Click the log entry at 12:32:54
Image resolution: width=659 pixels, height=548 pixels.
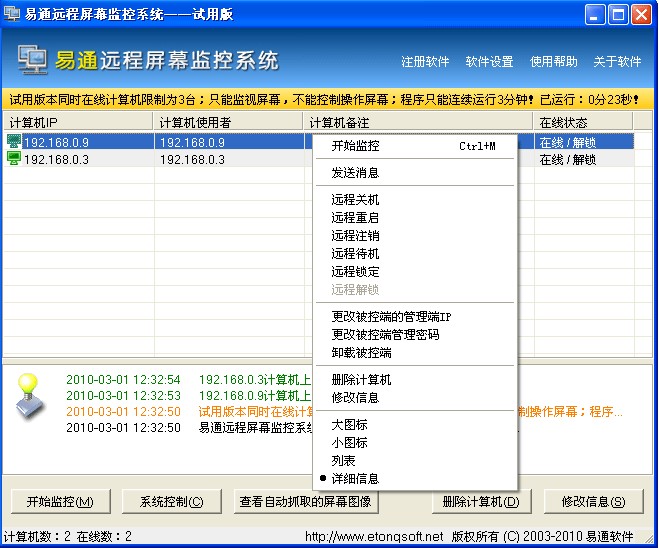188,379
